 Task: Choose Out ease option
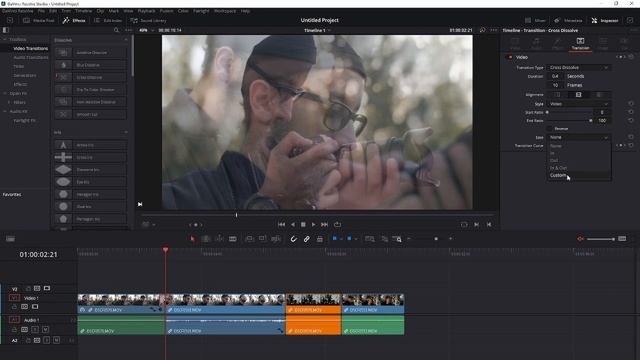579,160
